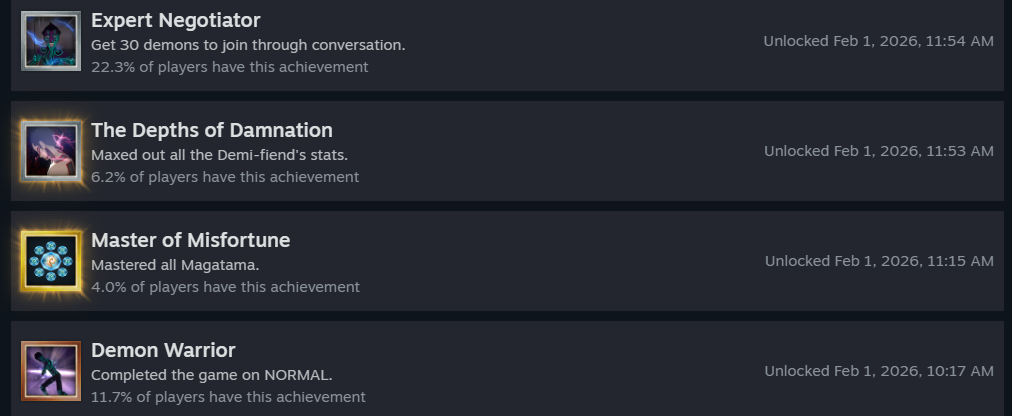Click the 11:53 AM unlock timestamp
Screen dimensions: 1012x416
(x=878, y=151)
